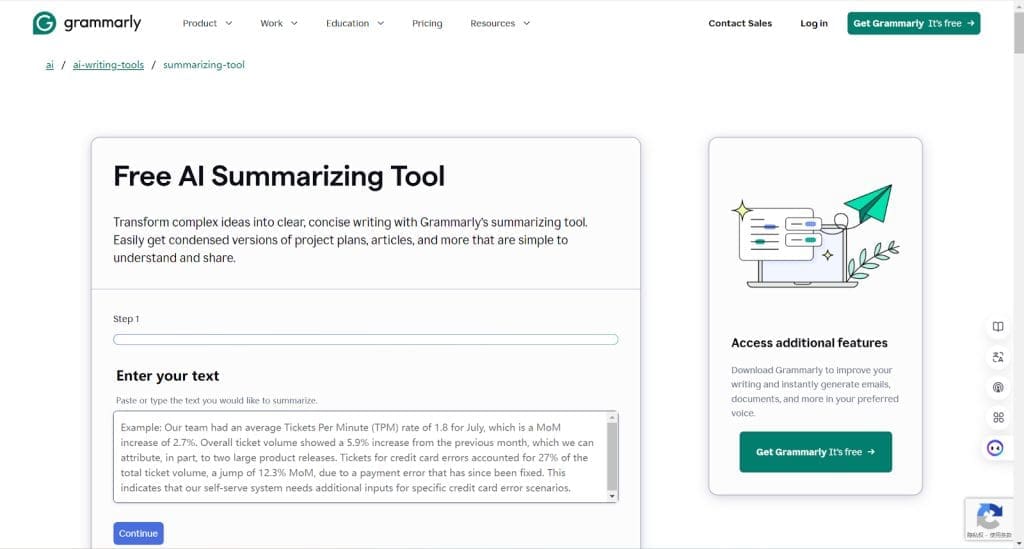
Task: Open the ai-writing-tools breadcrumb link
Action: 108,65
